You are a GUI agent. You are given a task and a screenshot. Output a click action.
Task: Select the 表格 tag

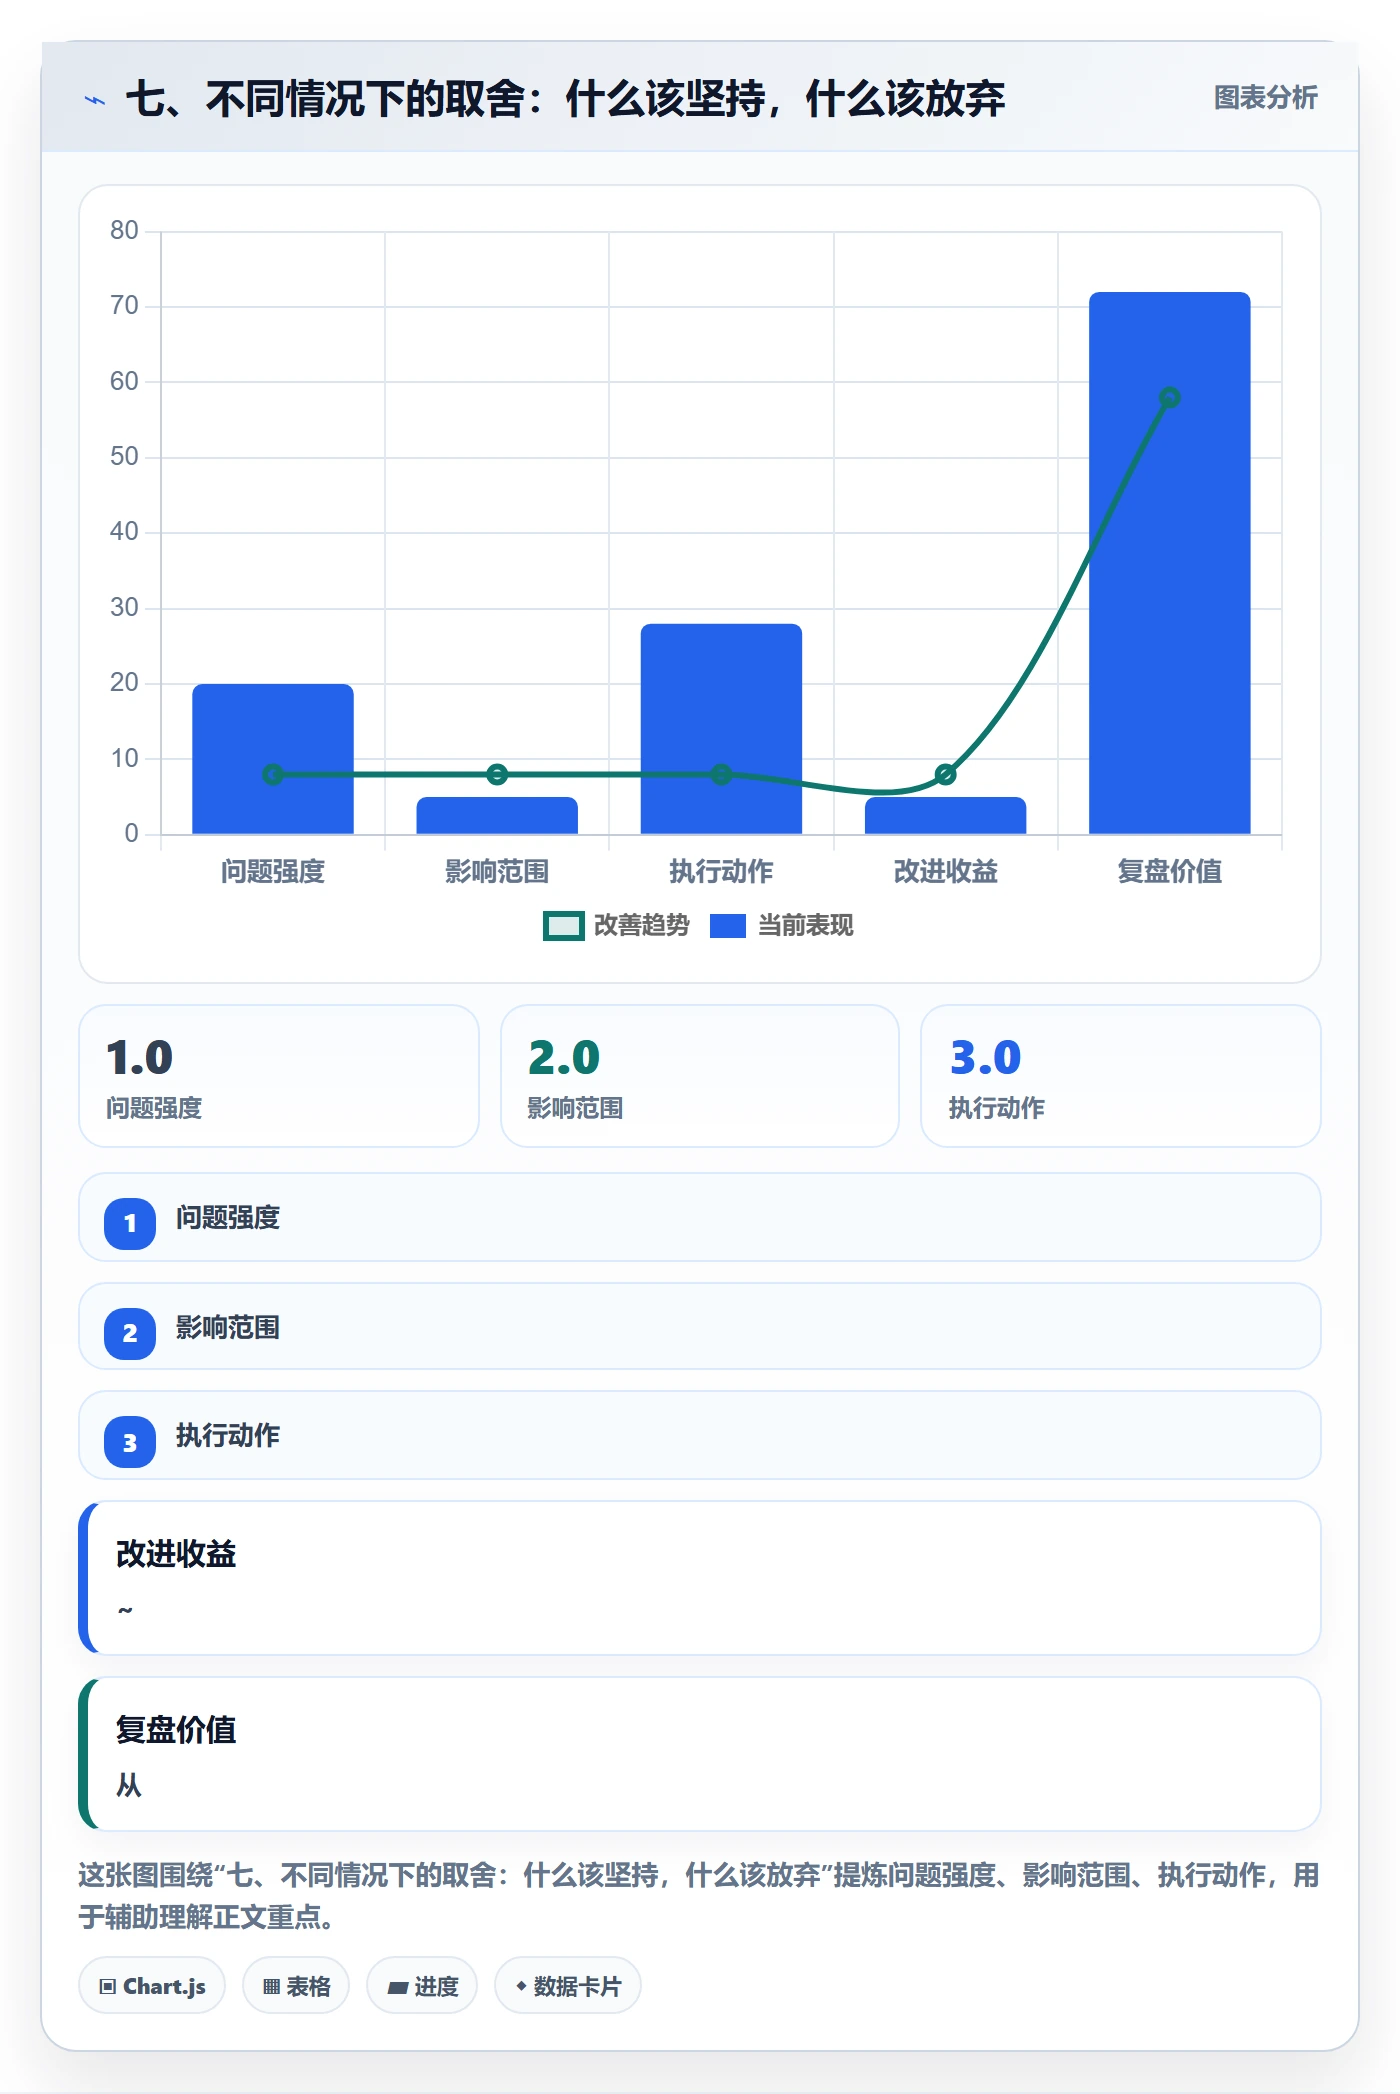coord(296,1986)
